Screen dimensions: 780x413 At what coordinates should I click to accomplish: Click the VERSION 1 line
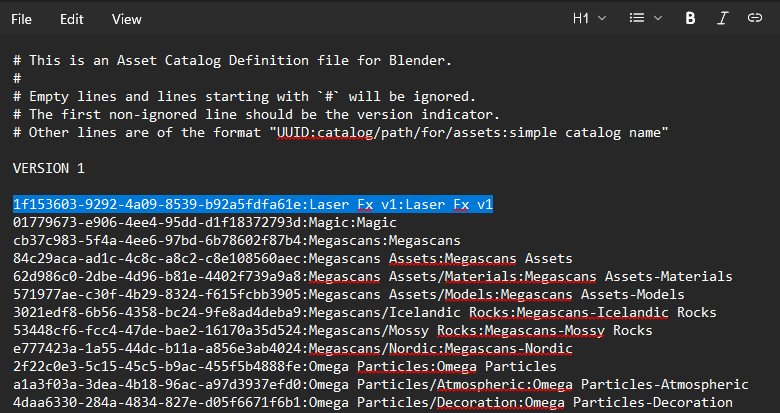(x=49, y=168)
